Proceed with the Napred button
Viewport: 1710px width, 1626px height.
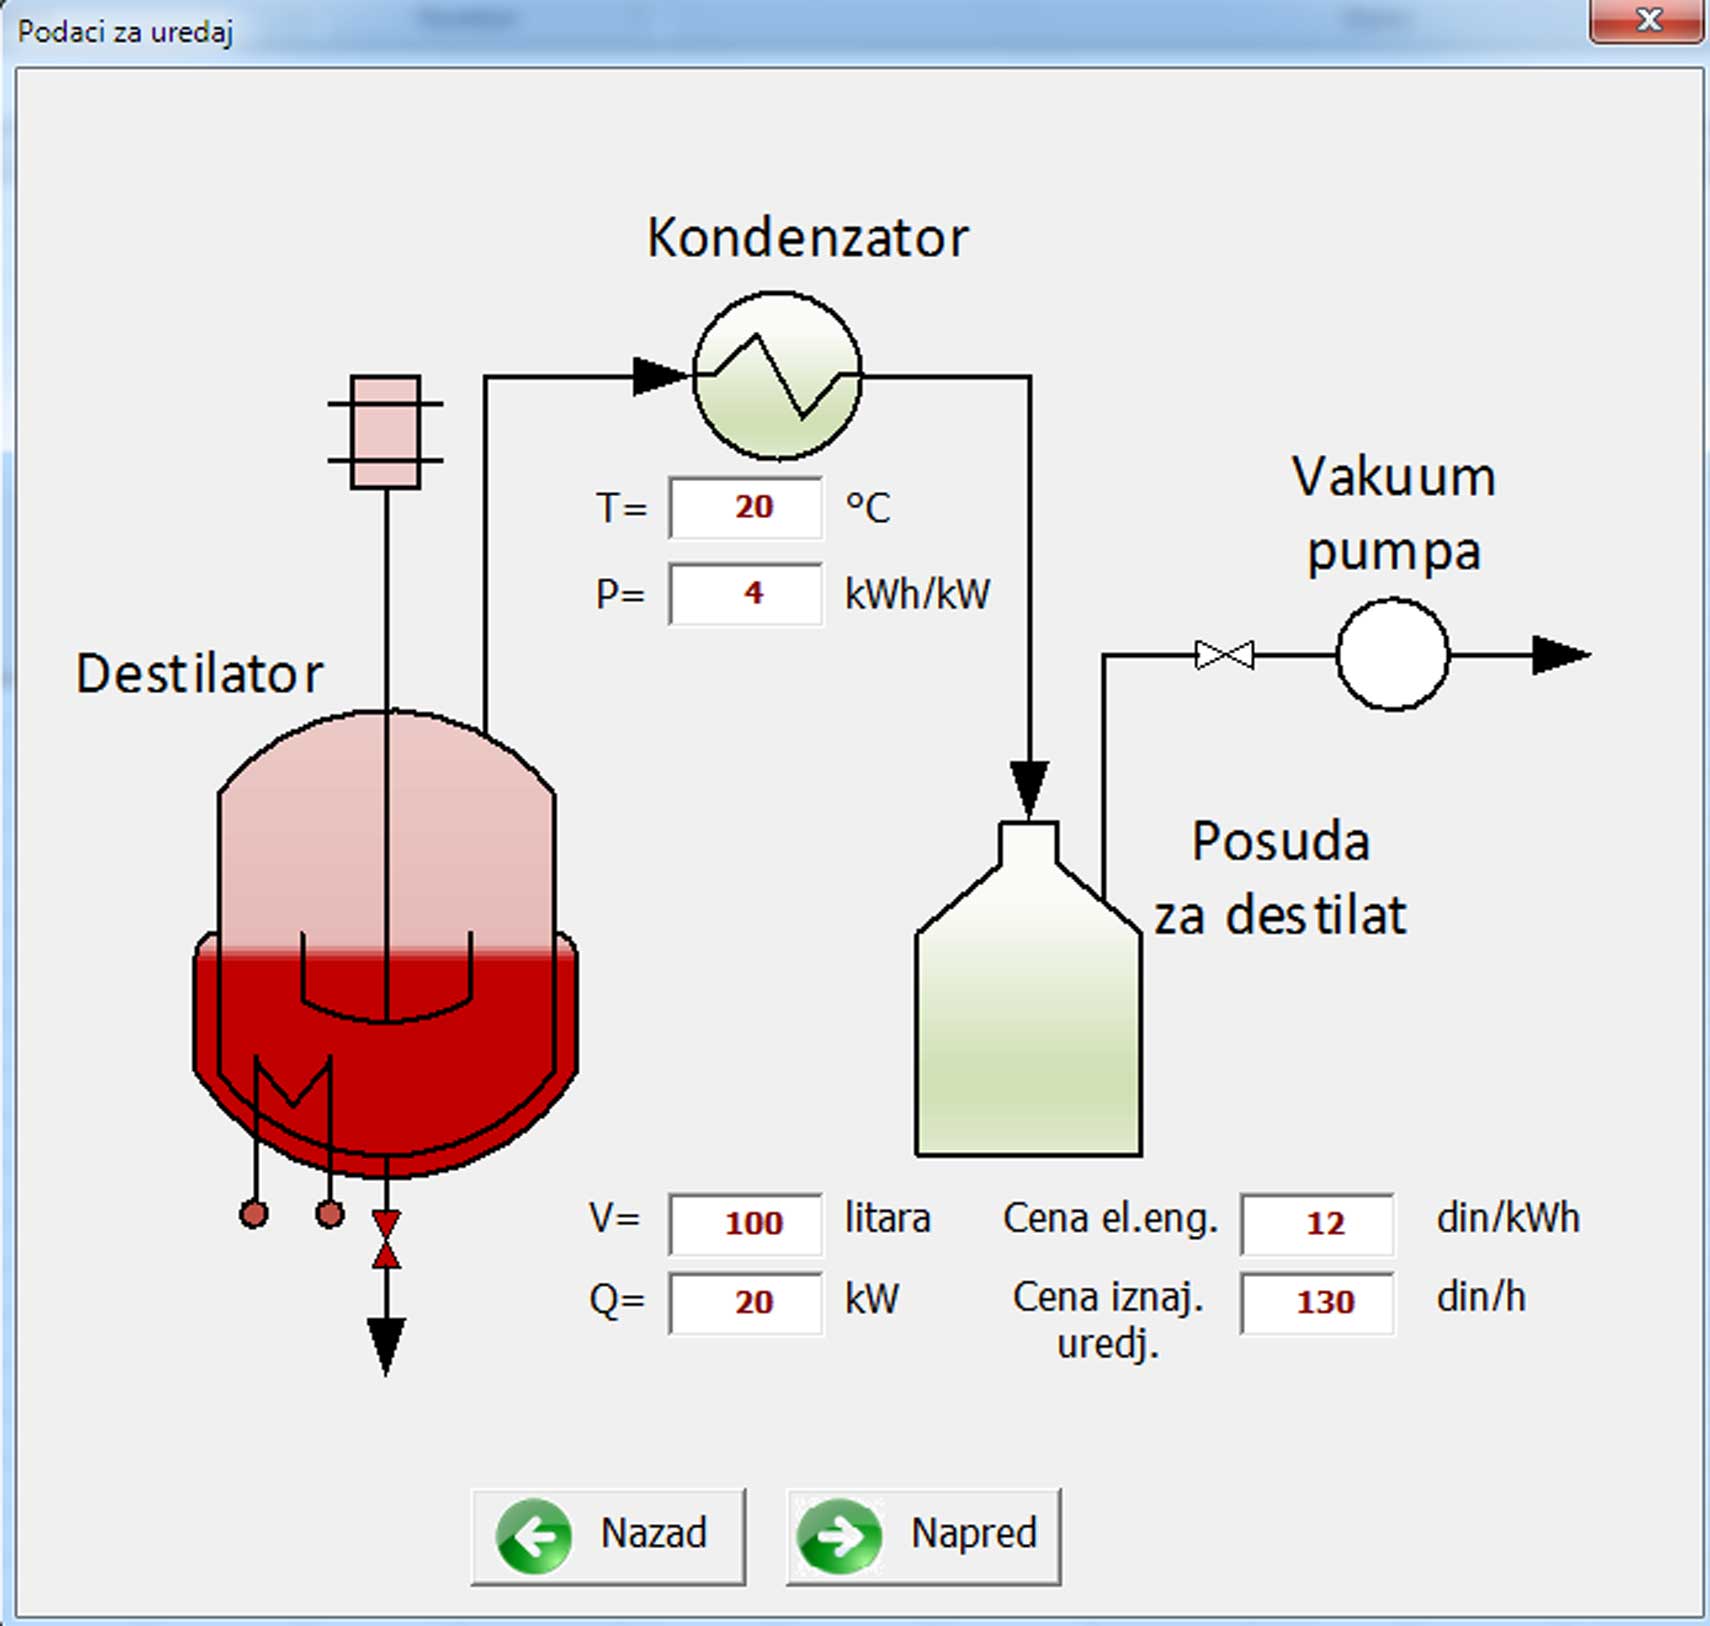coord(923,1535)
